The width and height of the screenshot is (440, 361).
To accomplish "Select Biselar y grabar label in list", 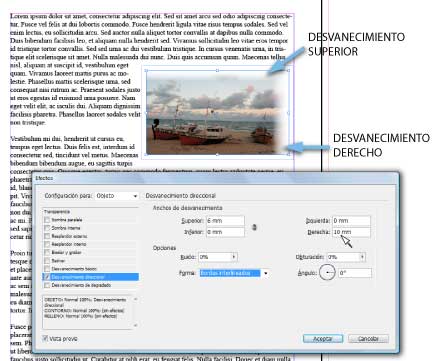I will pos(66,253).
